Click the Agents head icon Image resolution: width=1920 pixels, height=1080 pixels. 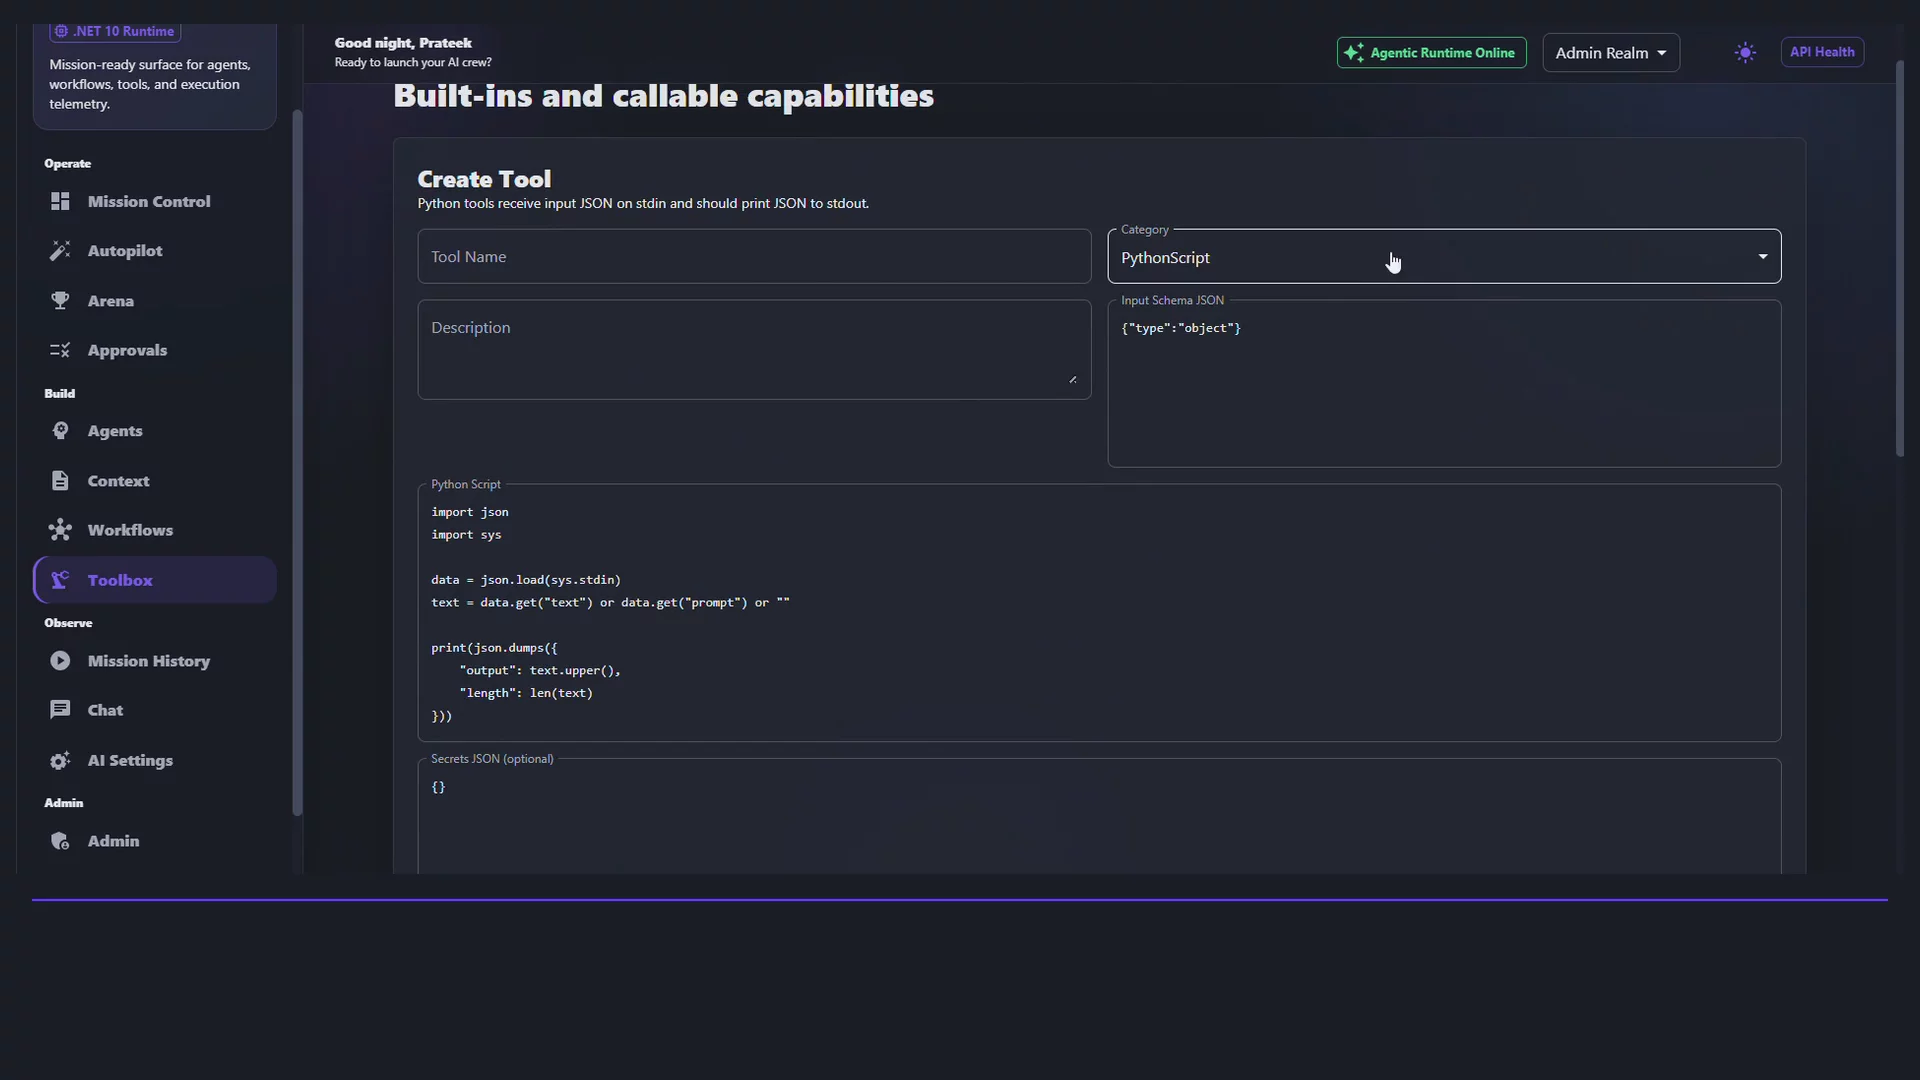pyautogui.click(x=60, y=431)
